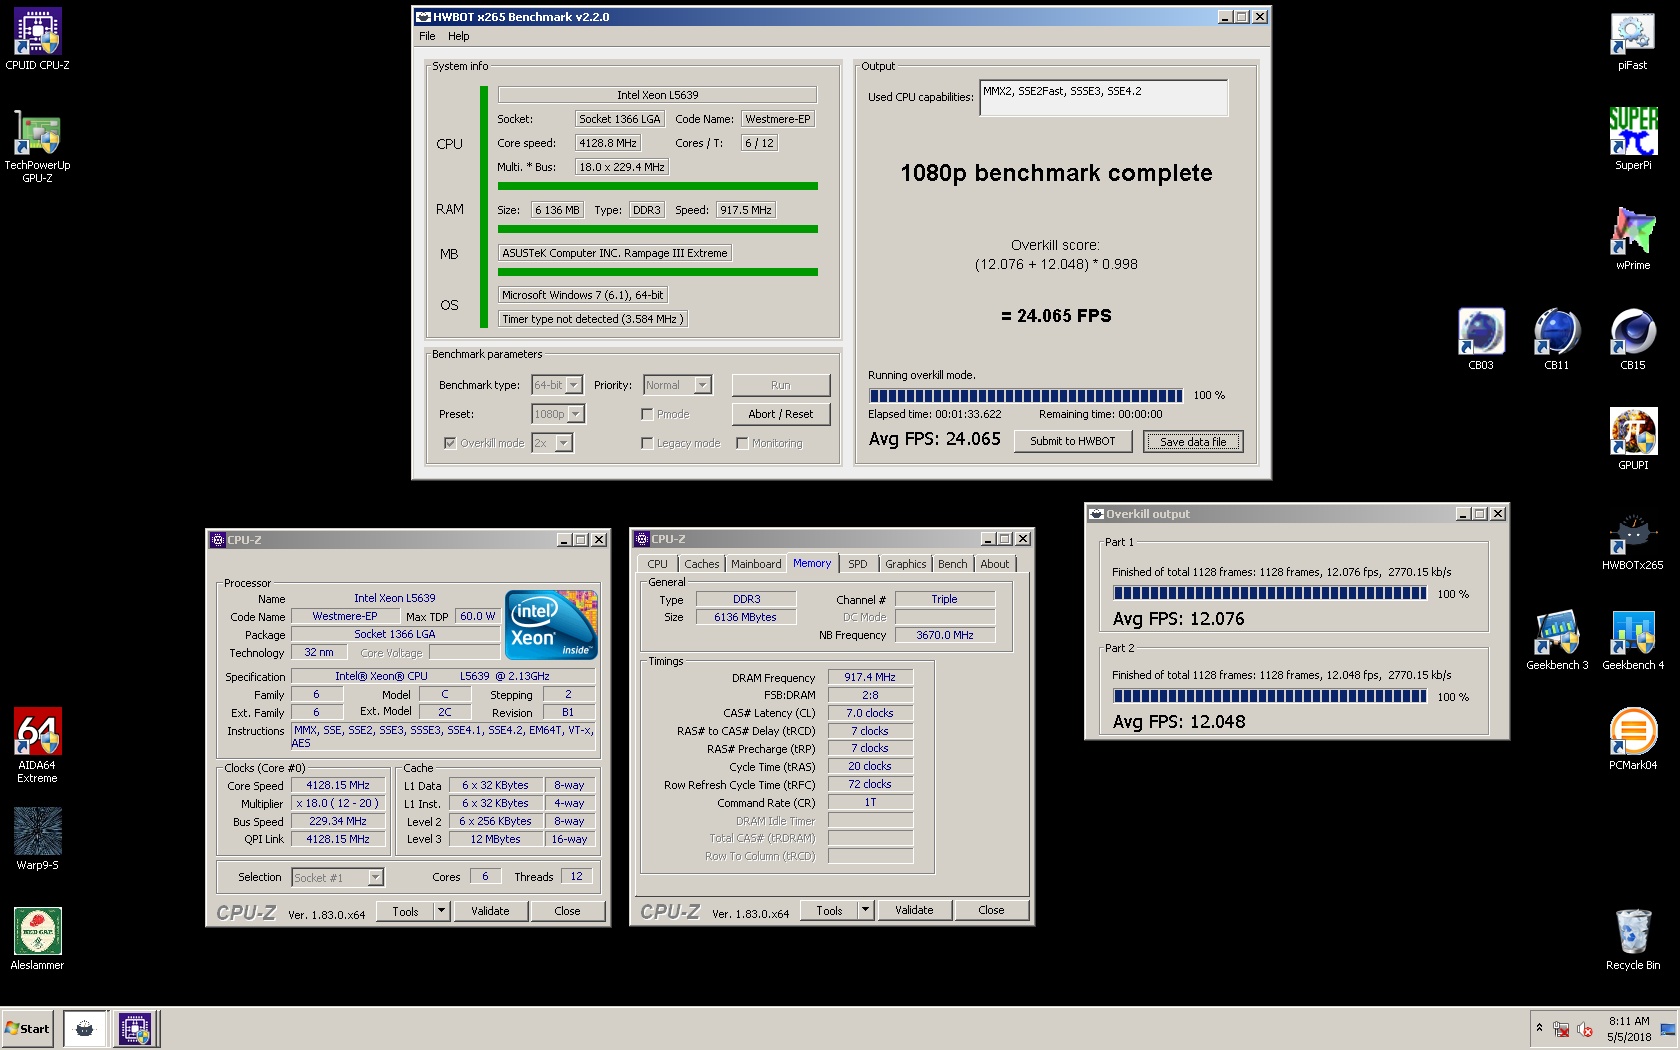This screenshot has width=1680, height=1050.
Task: Open the CPUID CPU-Z desktop icon
Action: 37,40
